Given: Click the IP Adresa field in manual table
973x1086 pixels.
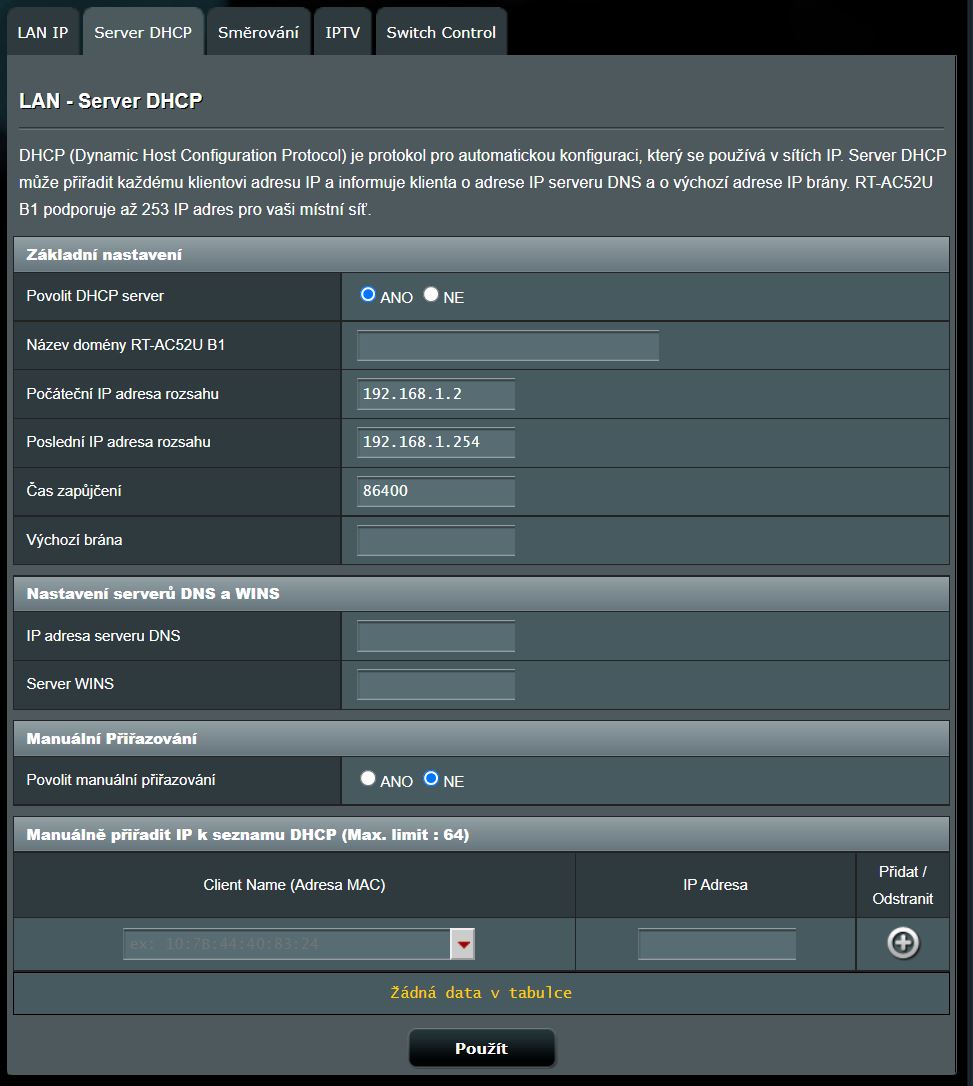Looking at the screenshot, I should pyautogui.click(x=717, y=944).
